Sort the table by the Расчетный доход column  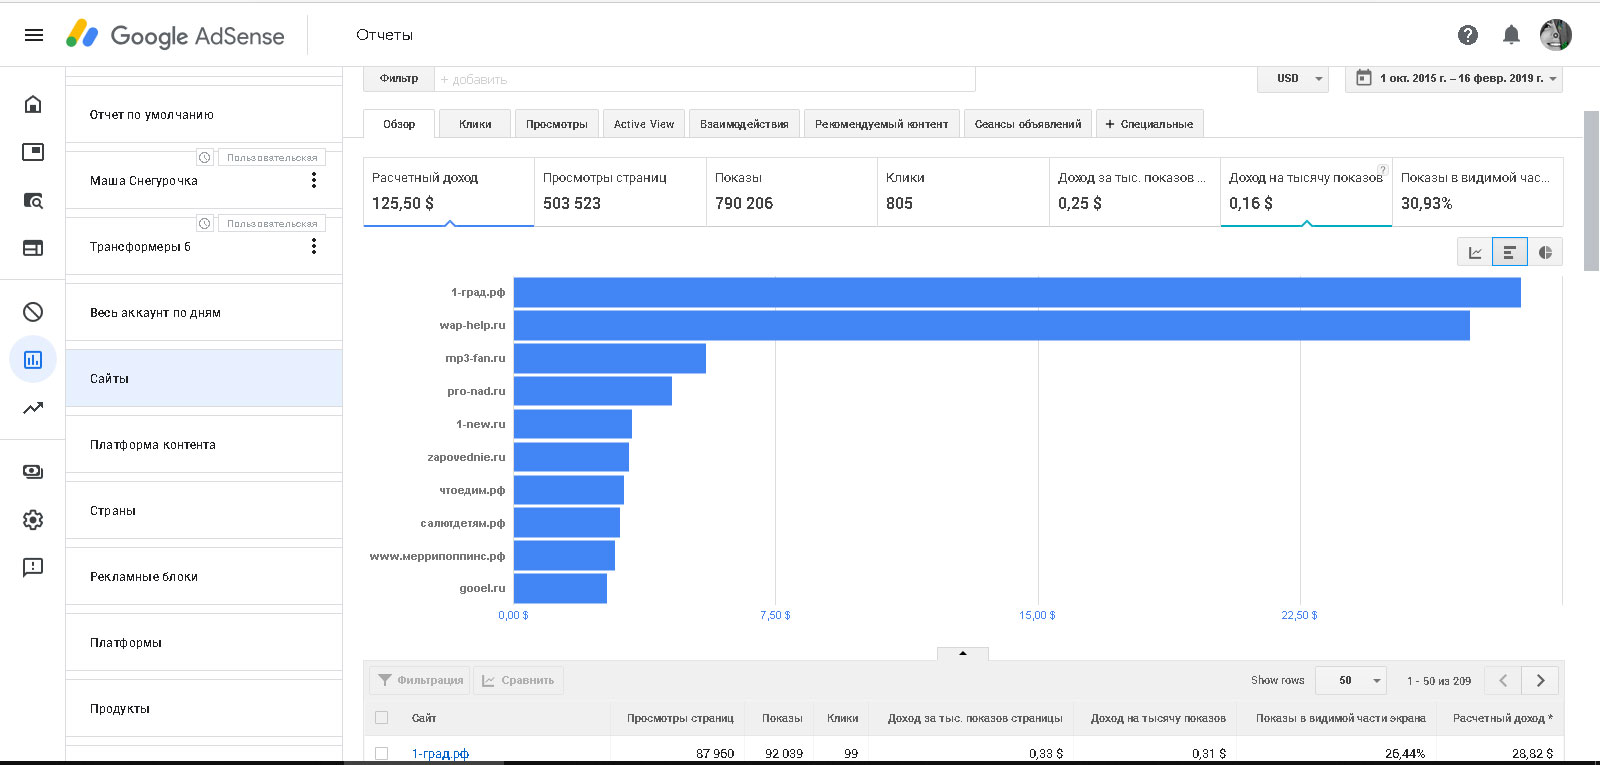1501,718
